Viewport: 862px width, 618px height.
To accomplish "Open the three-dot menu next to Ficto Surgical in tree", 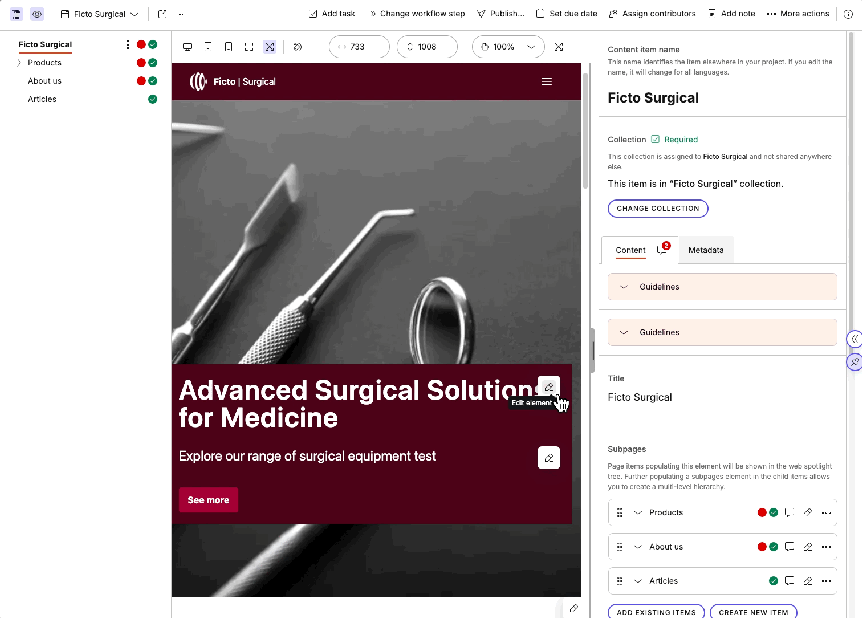I will [x=128, y=45].
